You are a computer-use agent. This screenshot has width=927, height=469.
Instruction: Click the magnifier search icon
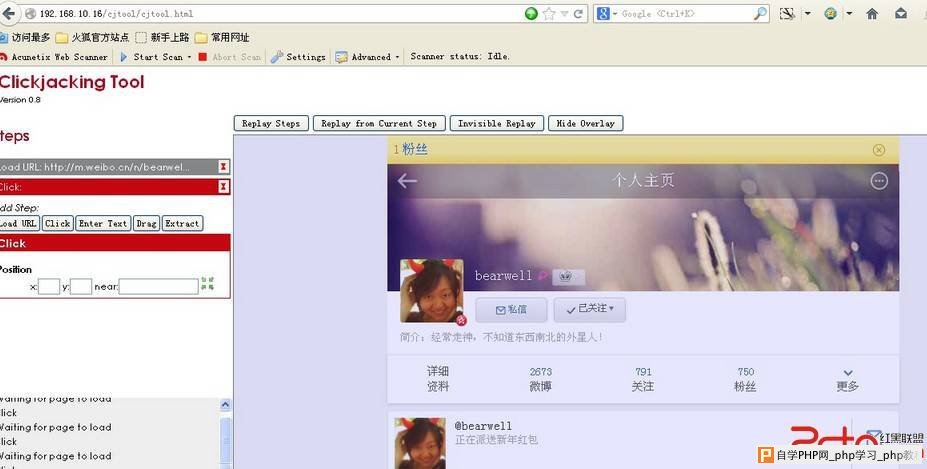click(x=760, y=14)
